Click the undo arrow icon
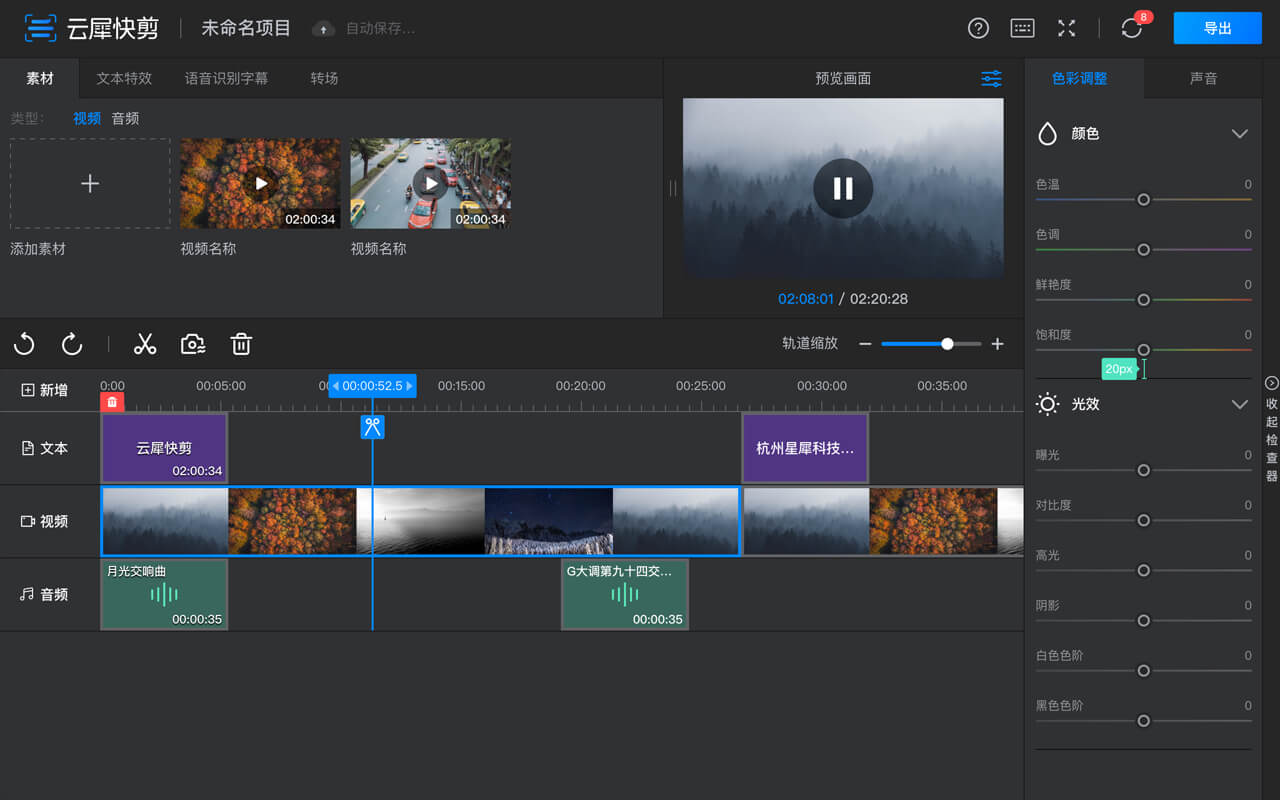This screenshot has height=800, width=1280. coord(24,345)
